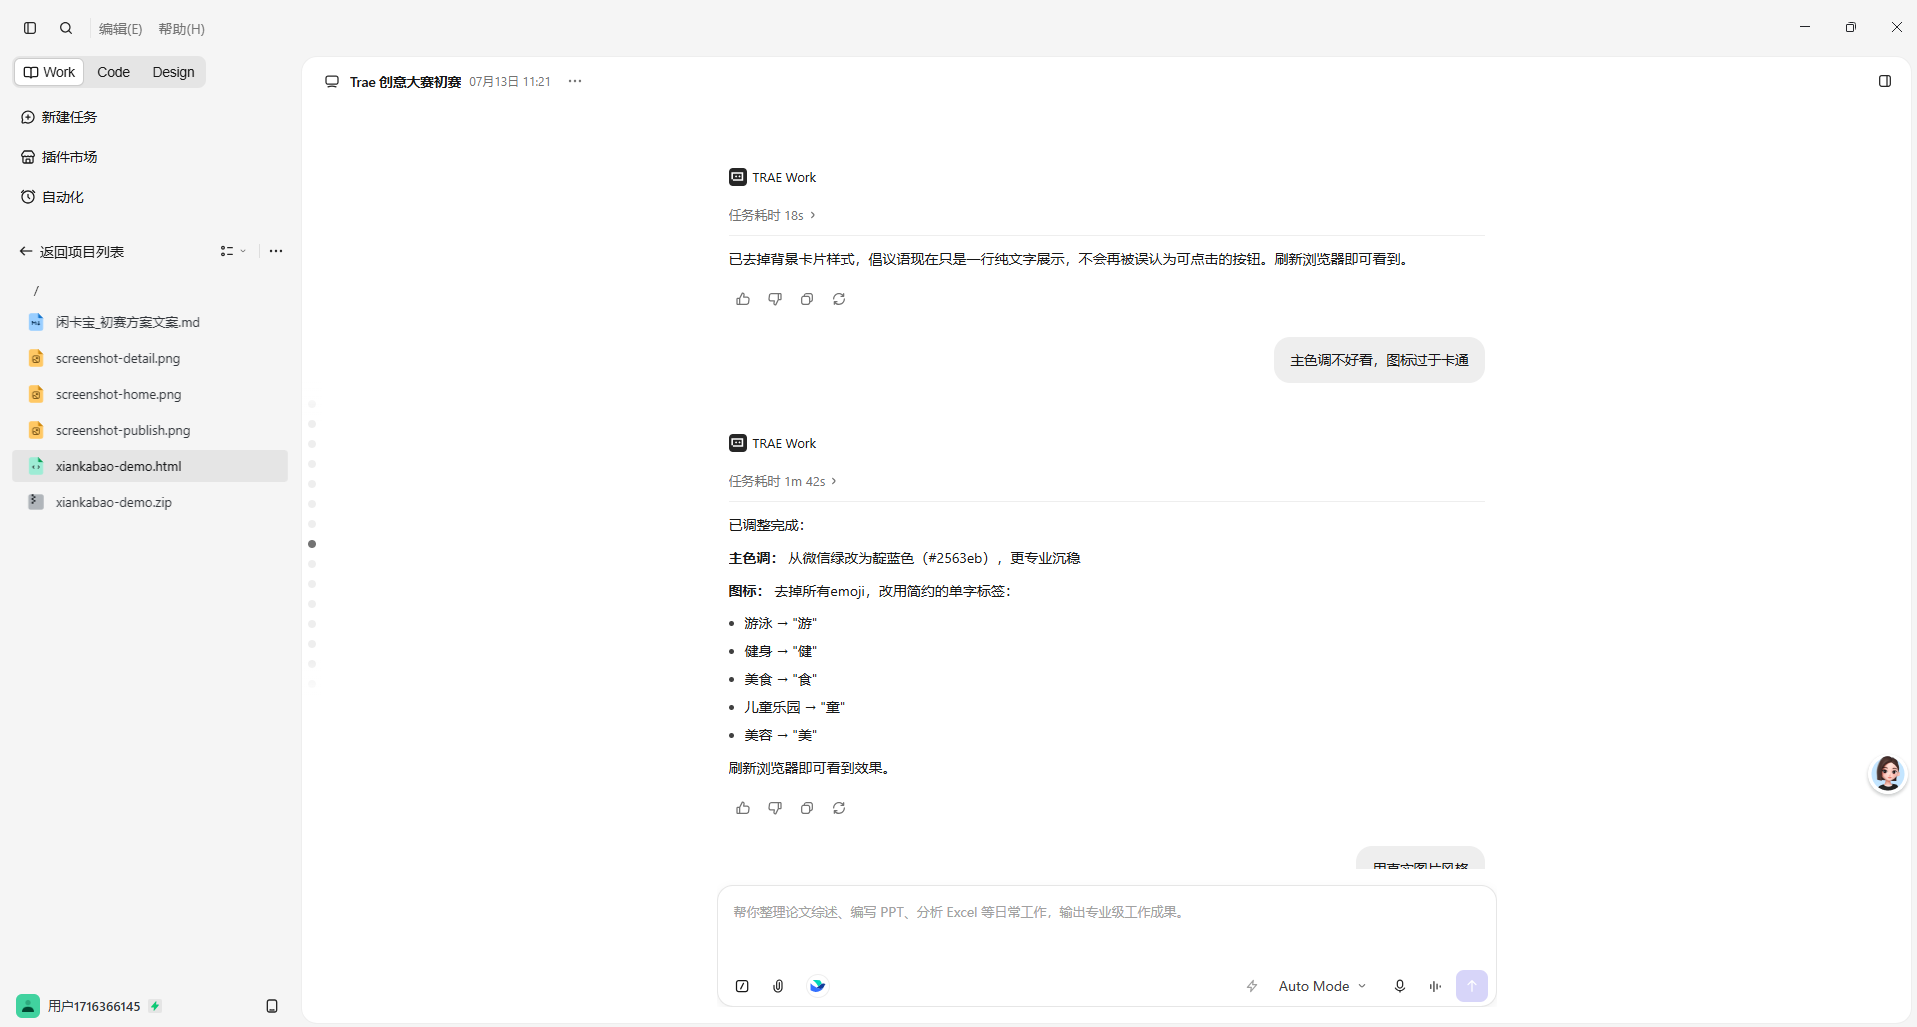The height and width of the screenshot is (1027, 1917).
Task: Click the second TRAE Work logo icon
Action: coord(738,443)
